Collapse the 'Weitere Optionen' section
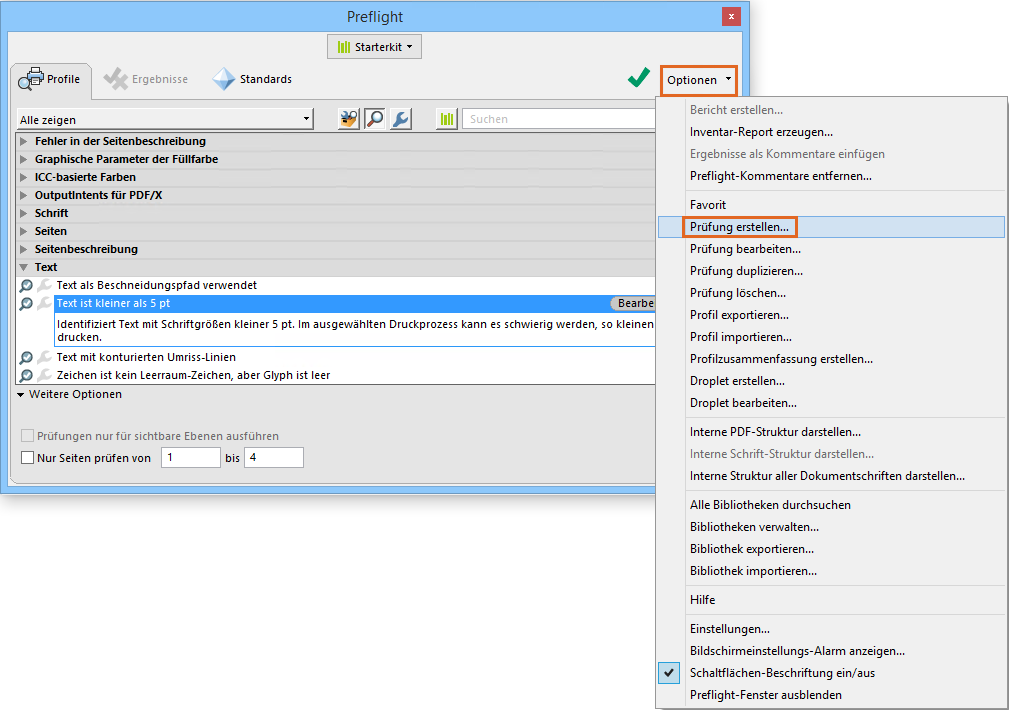1009x710 pixels. (x=20, y=394)
